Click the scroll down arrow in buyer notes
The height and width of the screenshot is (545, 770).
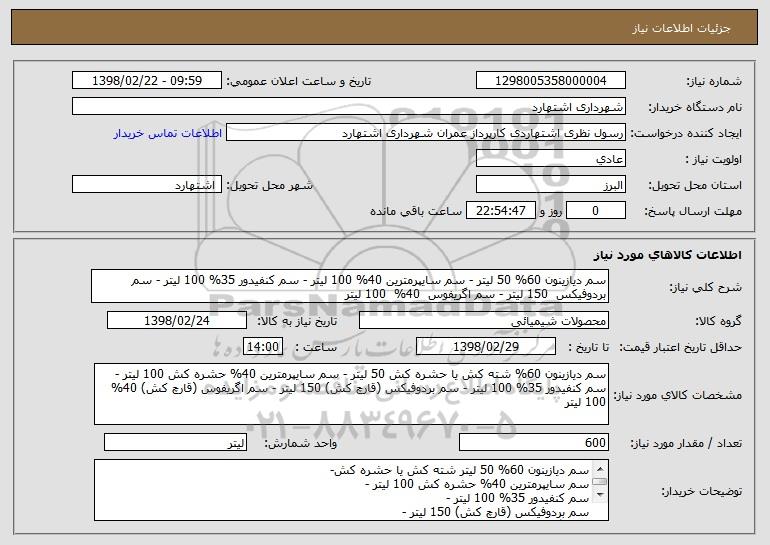coord(600,495)
